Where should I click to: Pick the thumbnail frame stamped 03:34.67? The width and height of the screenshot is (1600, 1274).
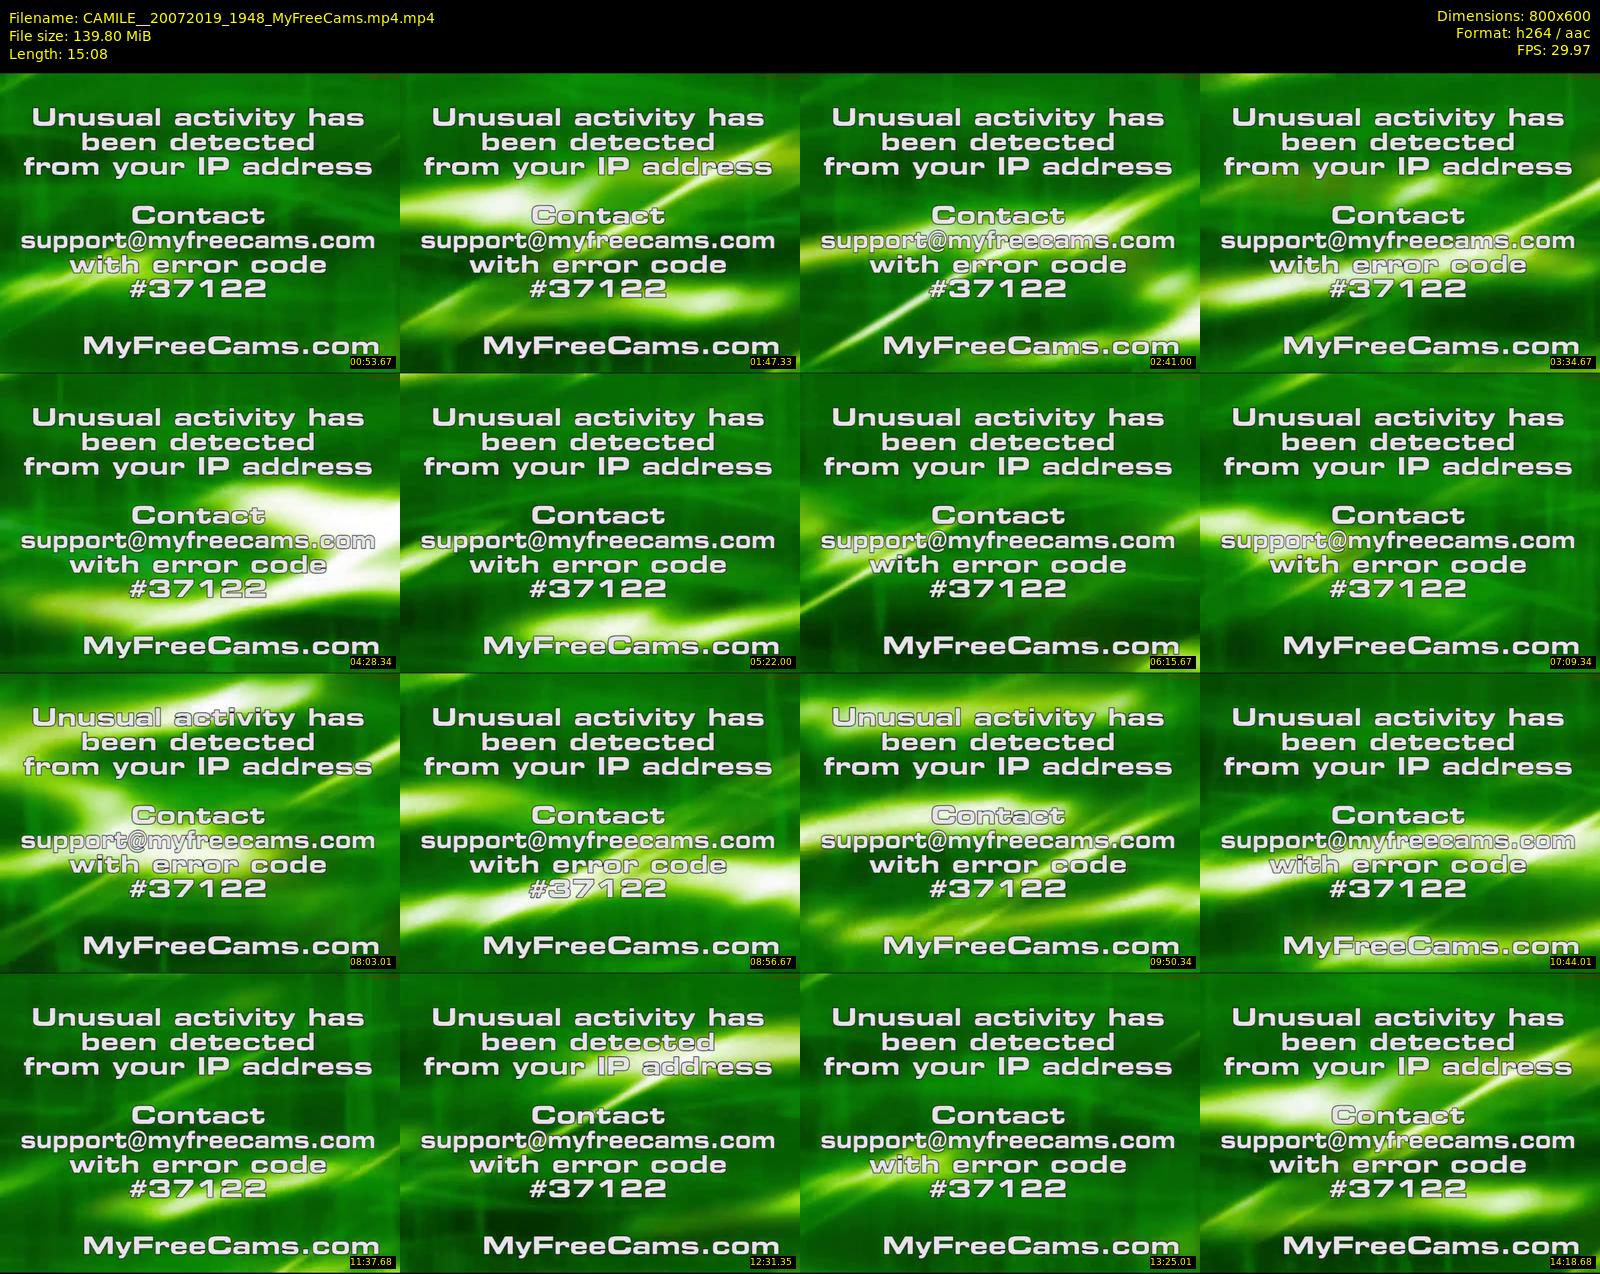click(x=1400, y=222)
